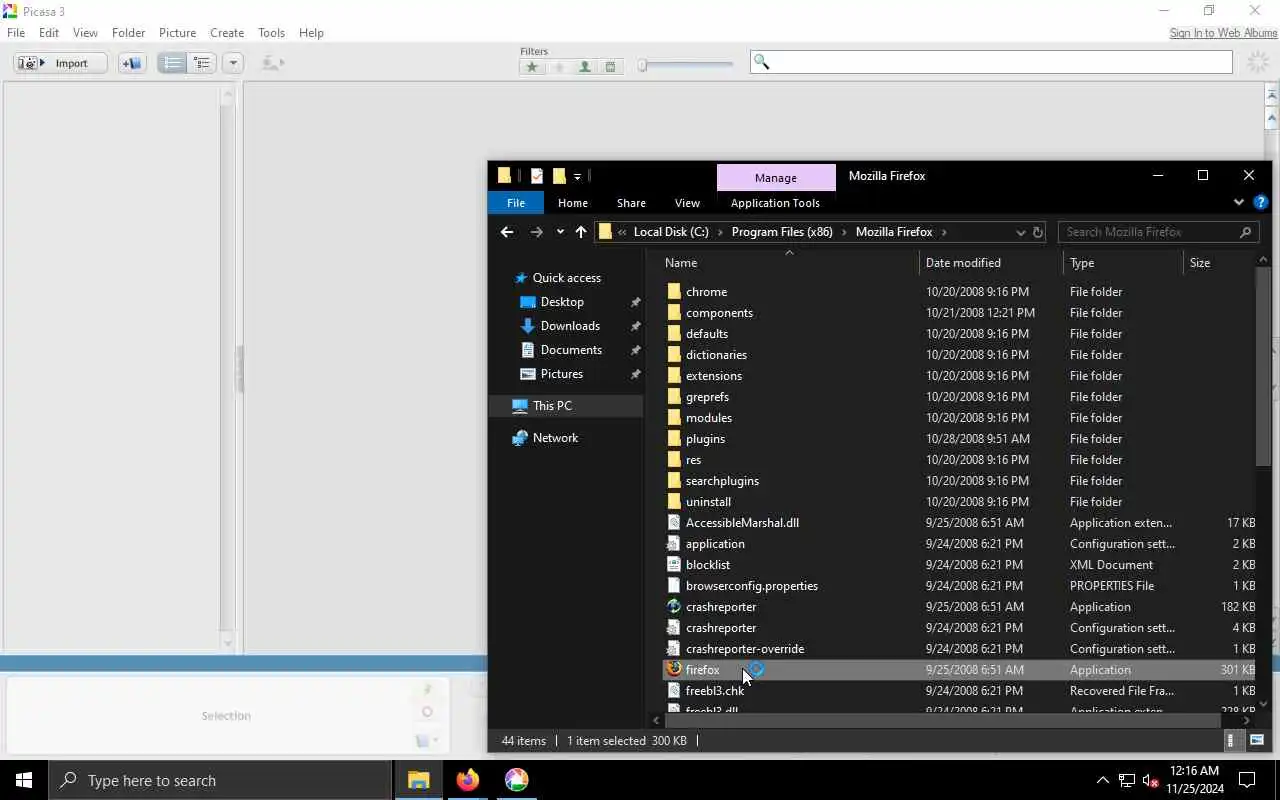The width and height of the screenshot is (1280, 800).
Task: Toggle the starred photos filter in Picasa
Action: point(532,67)
